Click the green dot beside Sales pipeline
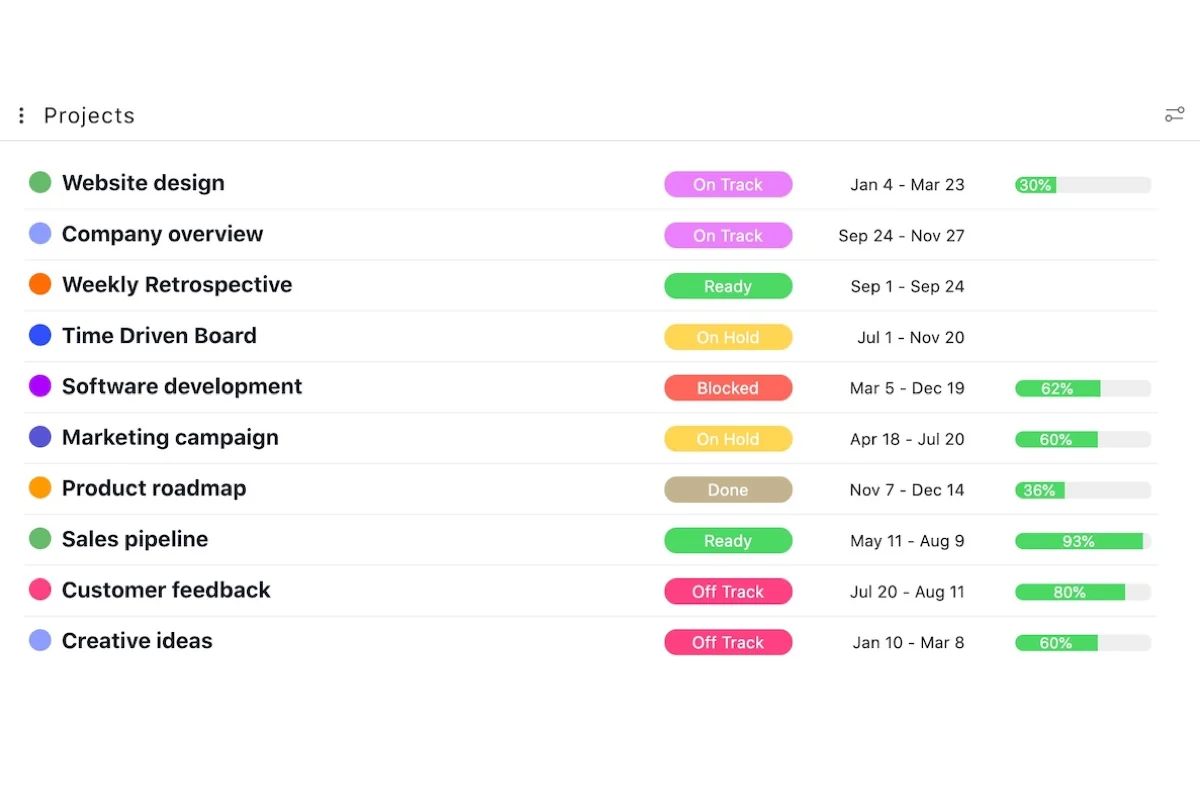 (x=40, y=539)
